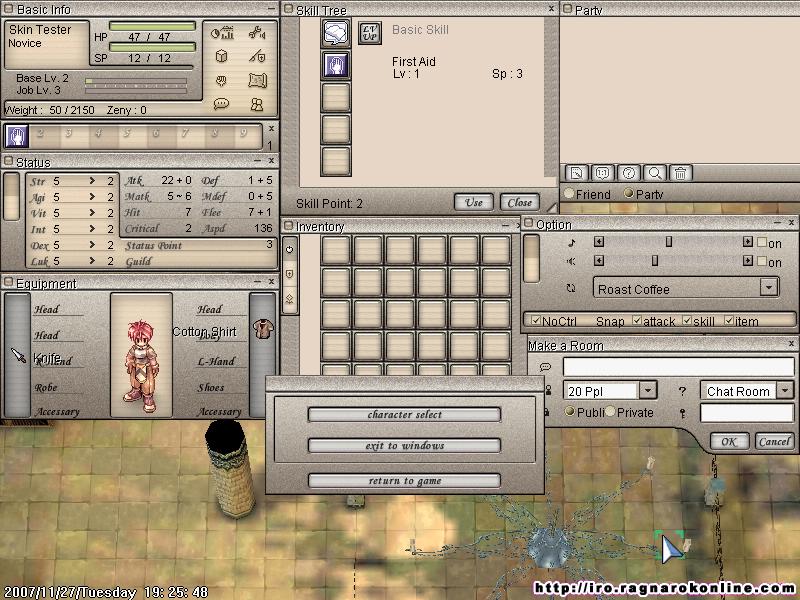Click the question mark icon in Make a Room
Viewport: 800px width, 600px height.
pos(682,391)
